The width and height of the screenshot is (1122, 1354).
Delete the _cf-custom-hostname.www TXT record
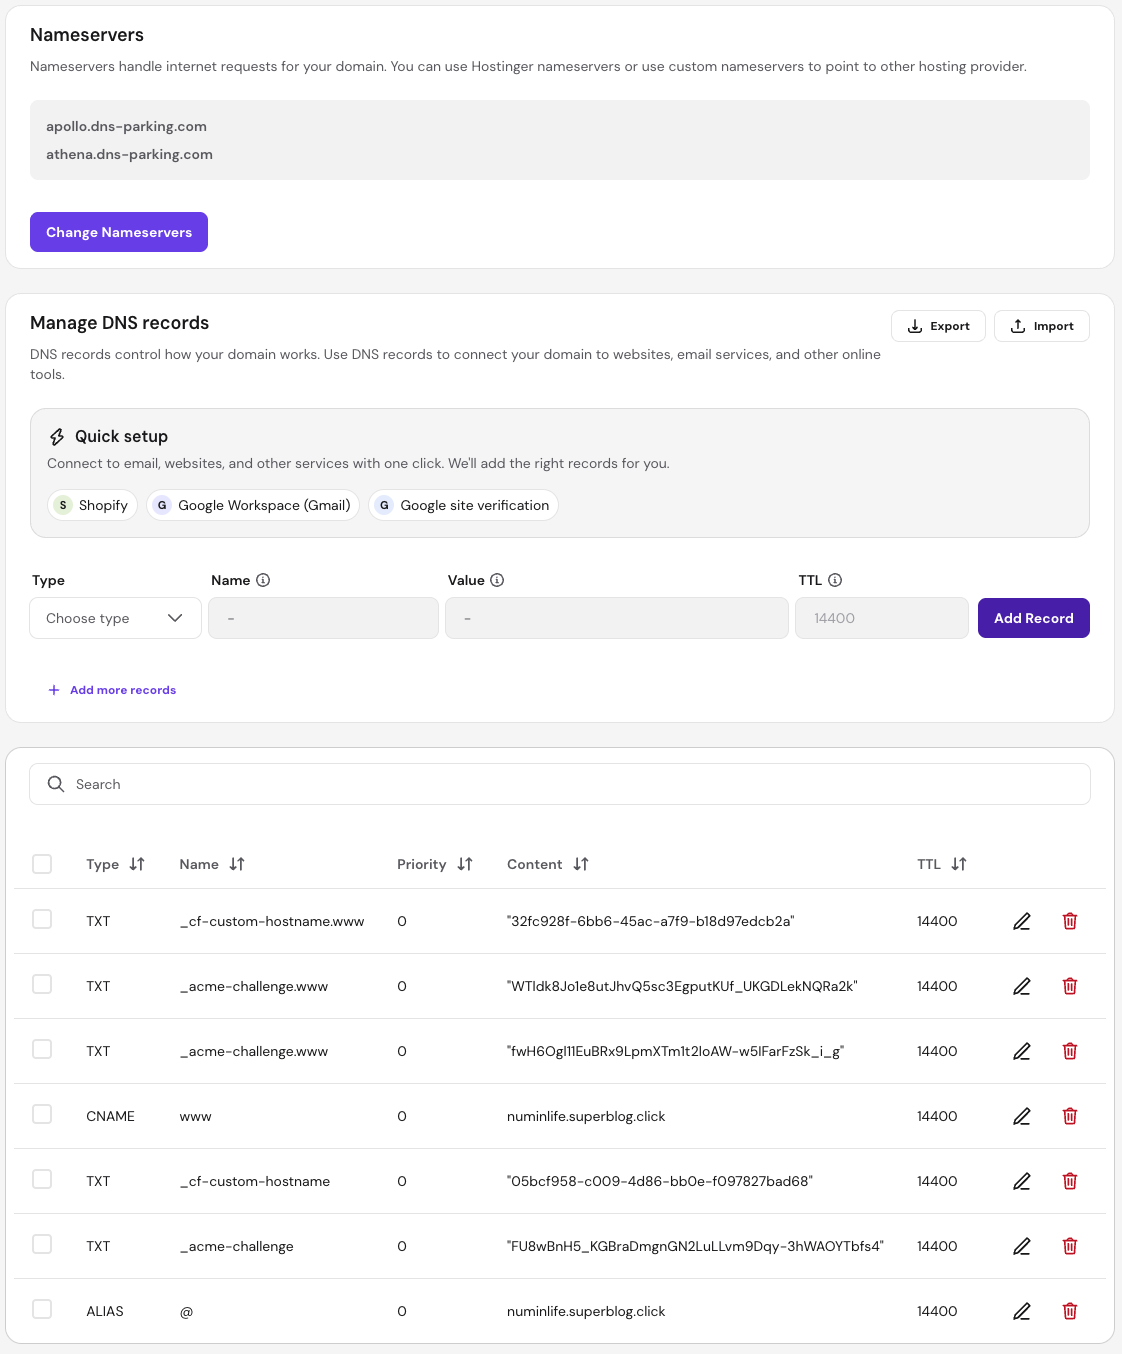[x=1069, y=921]
